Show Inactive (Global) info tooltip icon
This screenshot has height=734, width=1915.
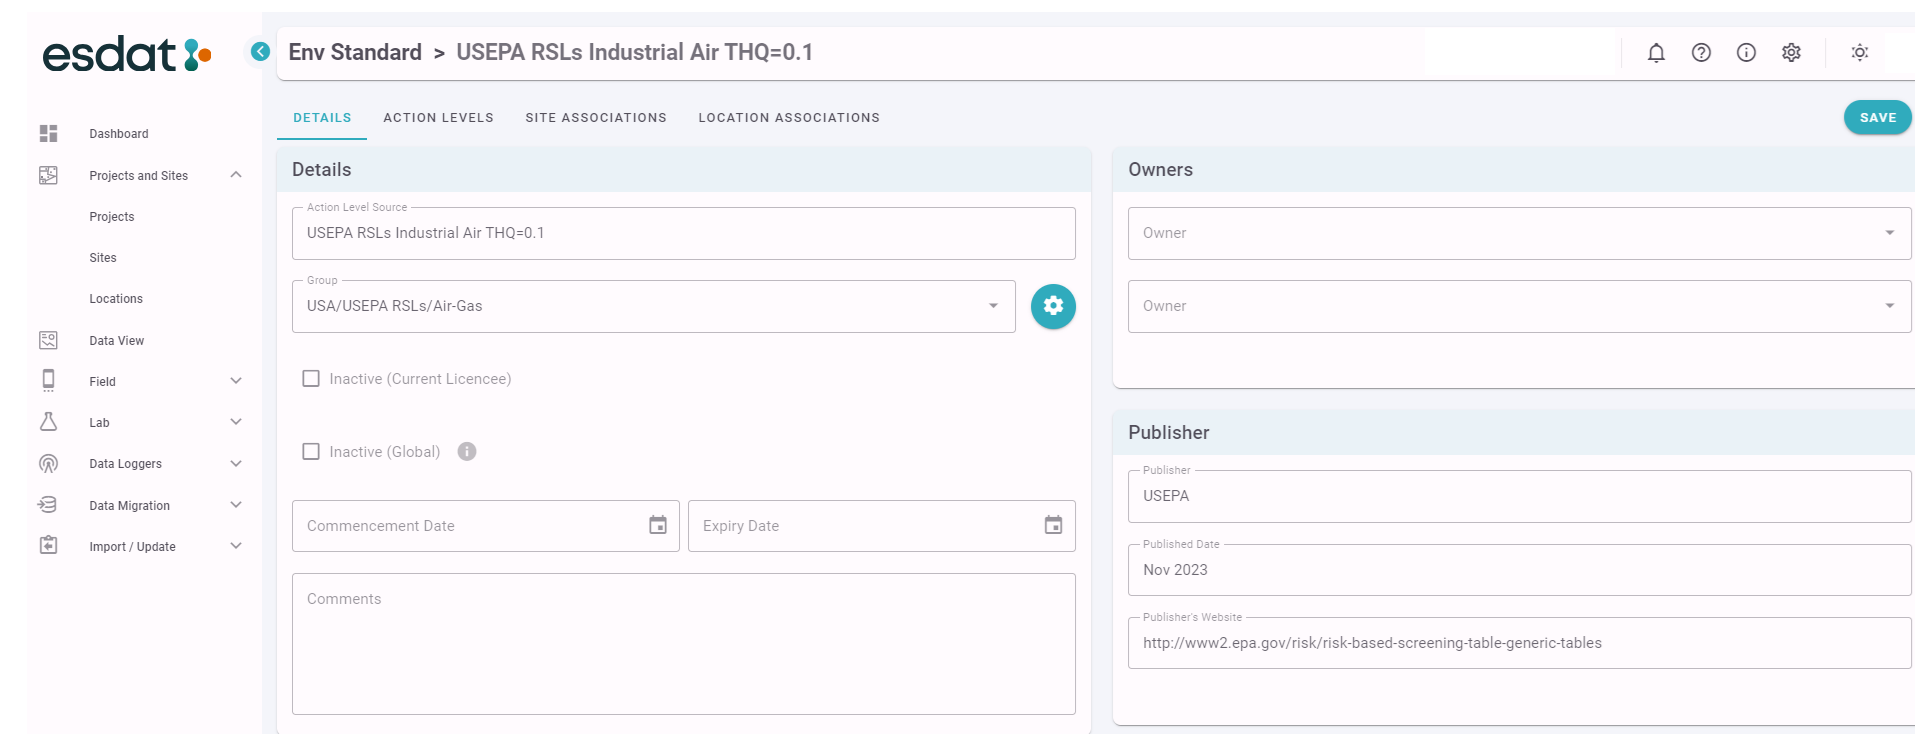(x=467, y=452)
